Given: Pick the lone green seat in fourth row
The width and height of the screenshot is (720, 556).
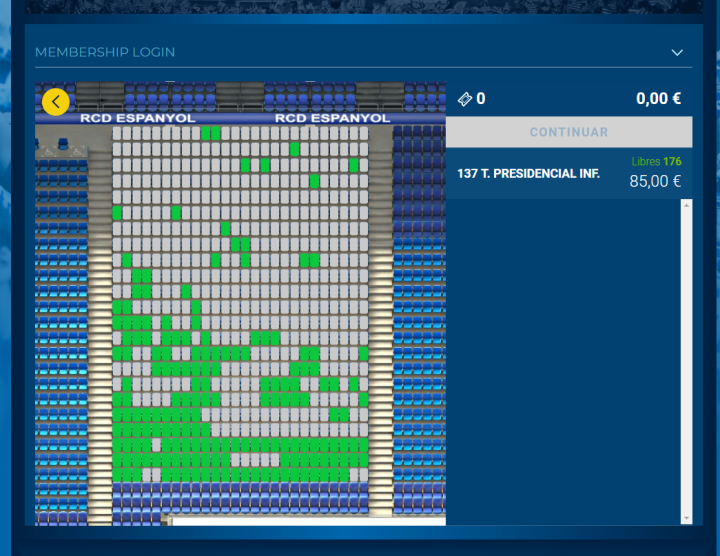Looking at the screenshot, I should [x=314, y=181].
